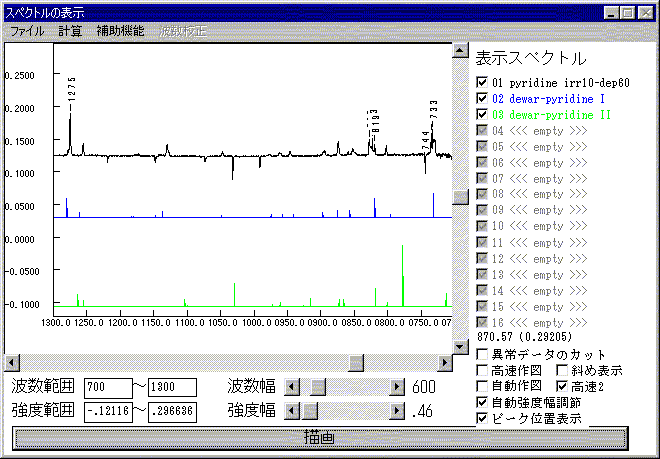Click down arrow of vertical plot scrollbar
The height and width of the screenshot is (459, 660).
[x=460, y=345]
